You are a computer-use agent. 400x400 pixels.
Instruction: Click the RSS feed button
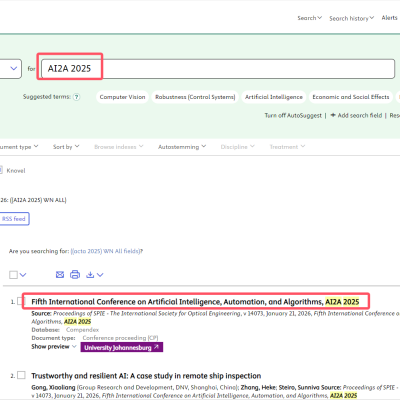(x=14, y=219)
